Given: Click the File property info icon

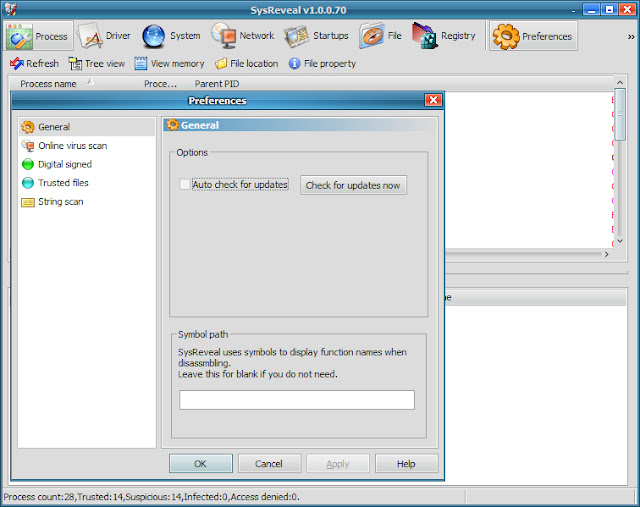Looking at the screenshot, I should point(294,64).
